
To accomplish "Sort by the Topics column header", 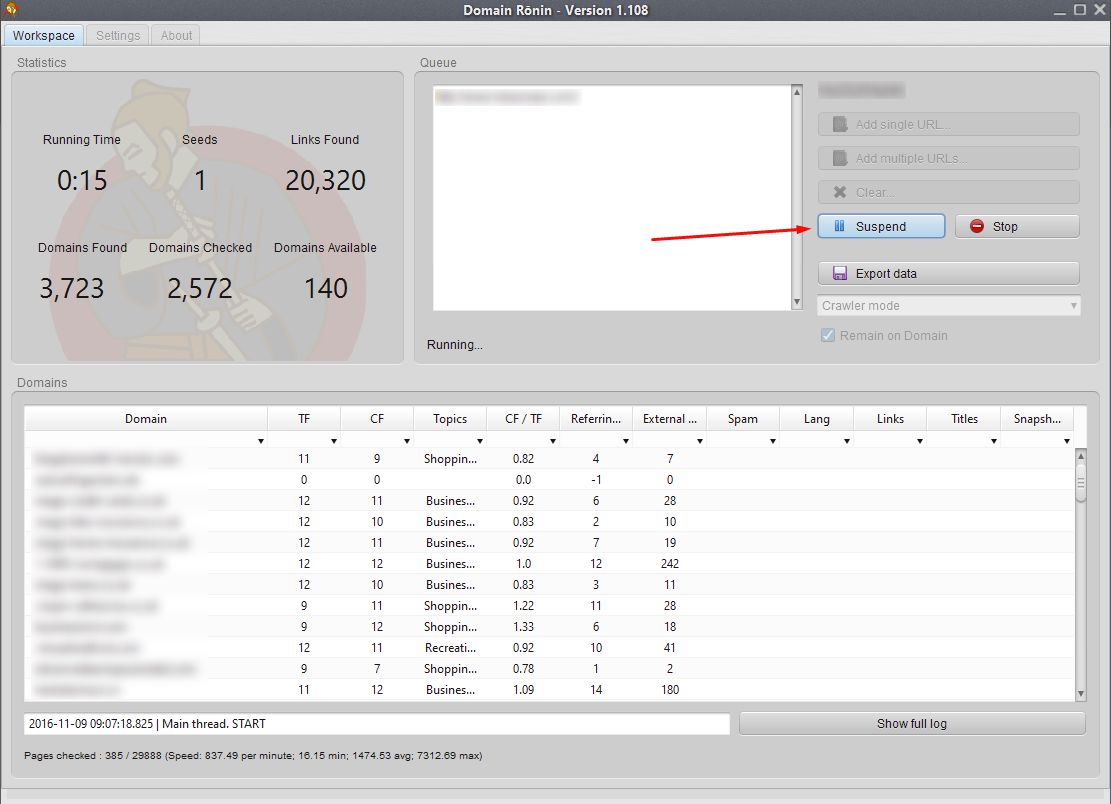I will 450,419.
